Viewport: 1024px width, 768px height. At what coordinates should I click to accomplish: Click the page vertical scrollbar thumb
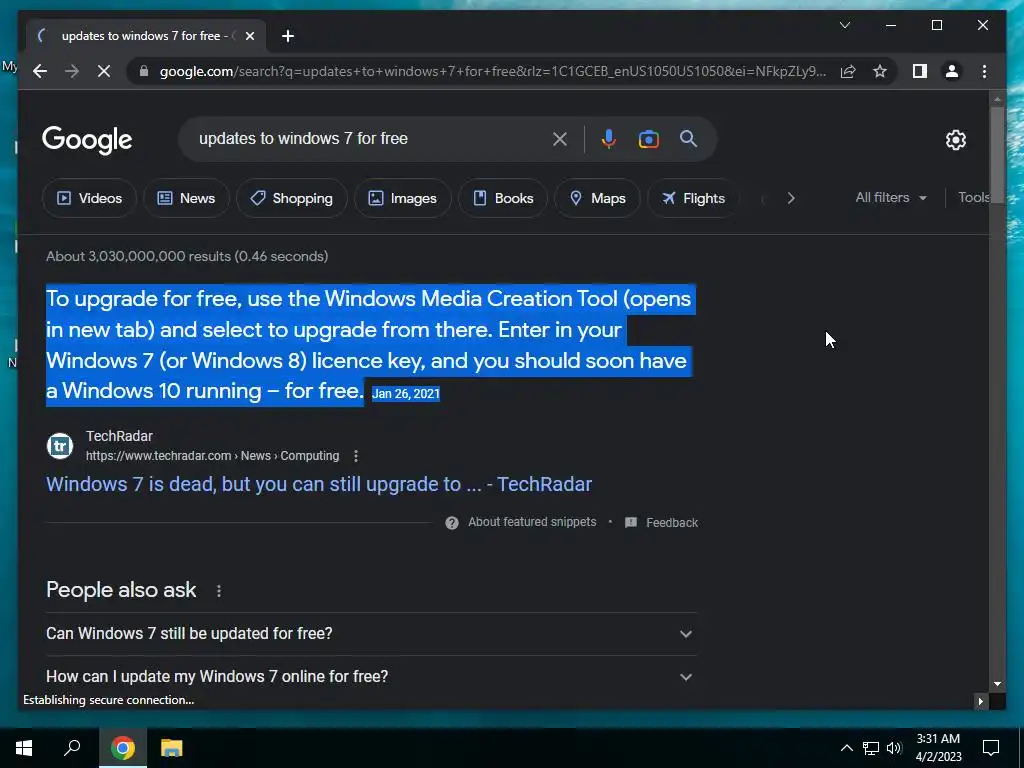[x=997, y=155]
